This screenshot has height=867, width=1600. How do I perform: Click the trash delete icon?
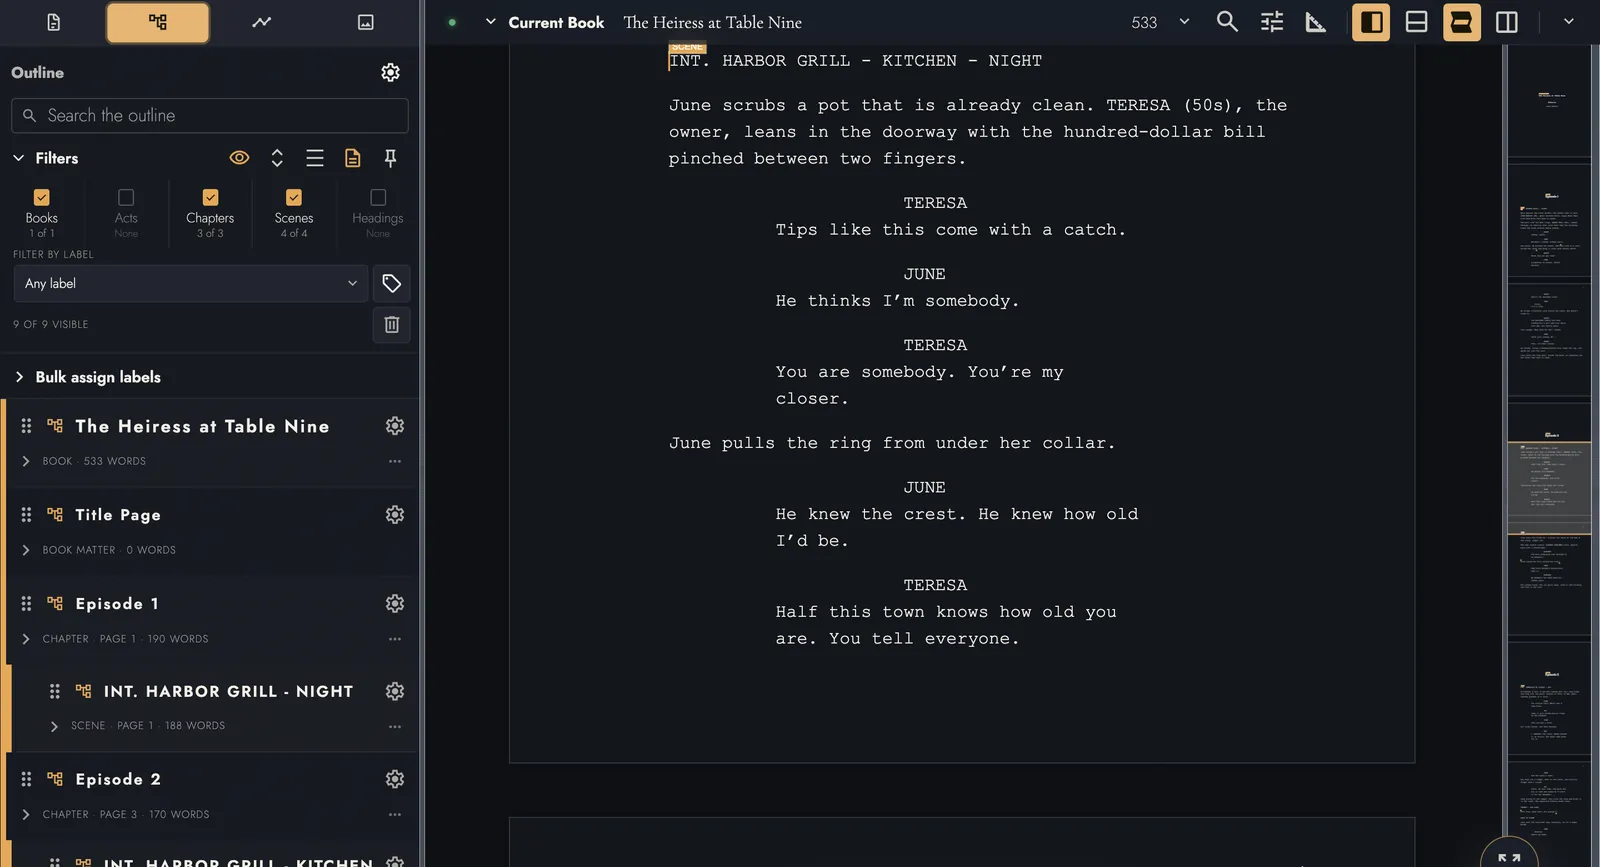[392, 325]
